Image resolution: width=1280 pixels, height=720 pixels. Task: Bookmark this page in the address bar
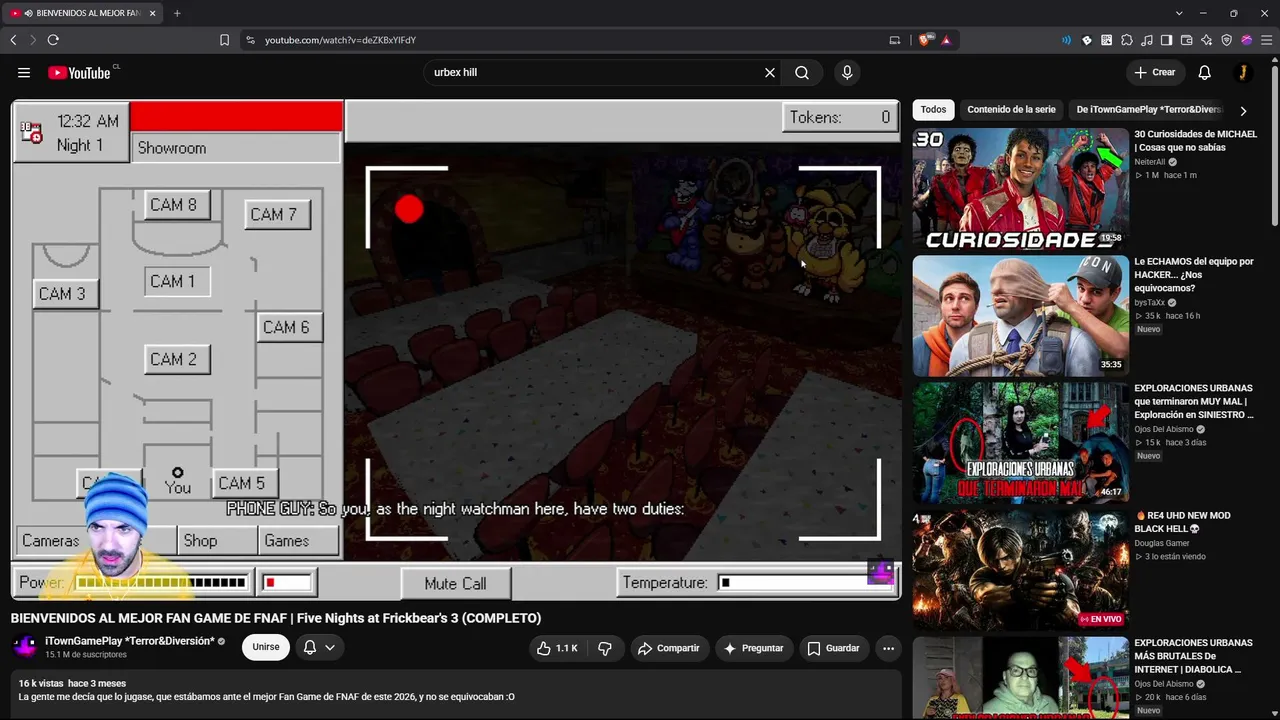click(224, 40)
